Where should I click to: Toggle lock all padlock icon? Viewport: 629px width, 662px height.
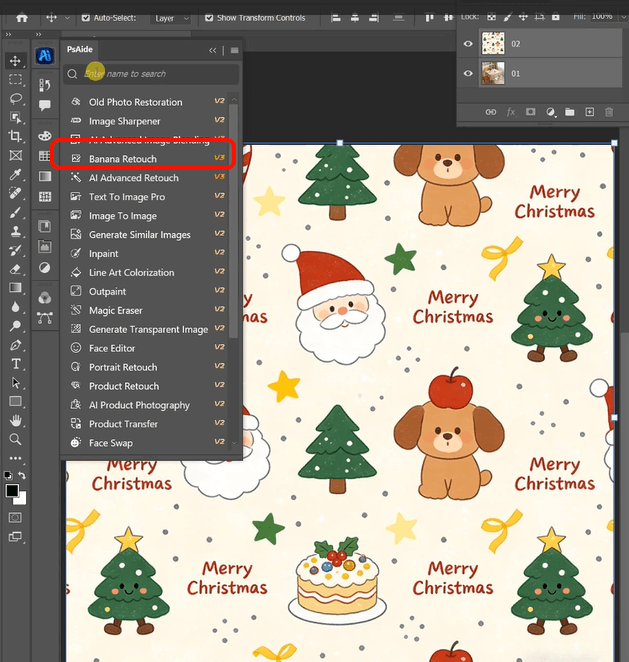[x=556, y=17]
